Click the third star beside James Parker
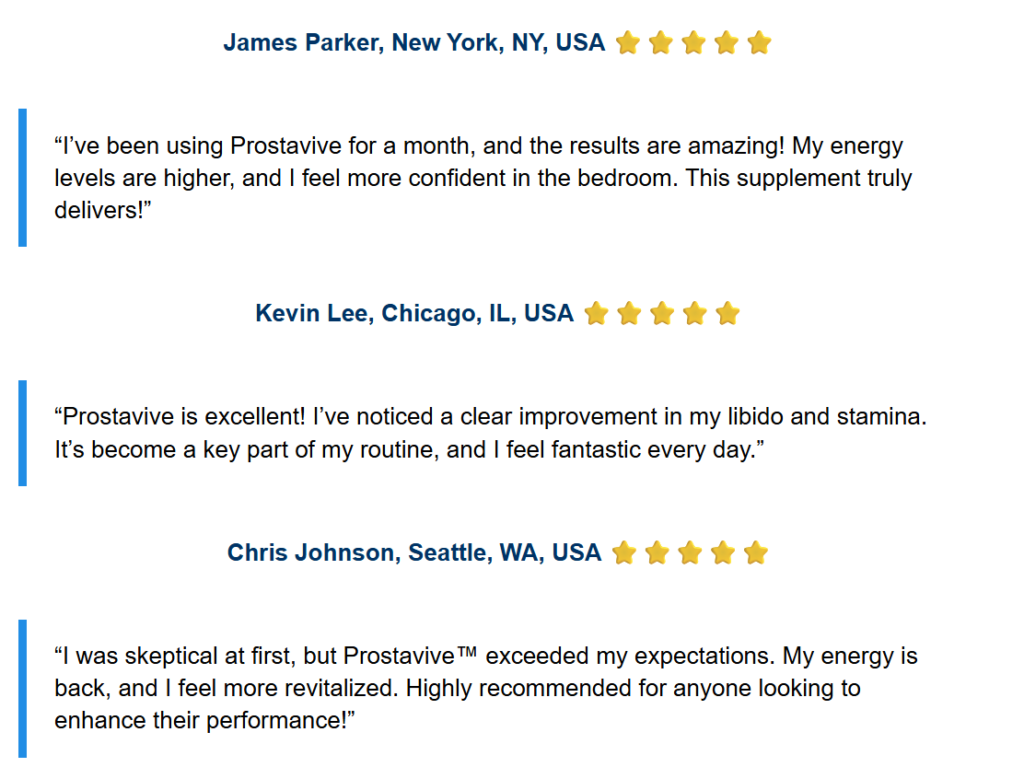The height and width of the screenshot is (767, 1024). (694, 43)
